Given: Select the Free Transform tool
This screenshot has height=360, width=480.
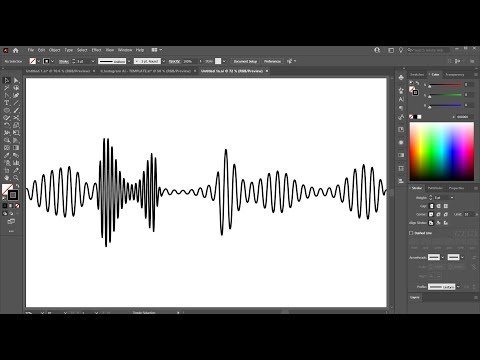Looking at the screenshot, I should (x=16, y=133).
